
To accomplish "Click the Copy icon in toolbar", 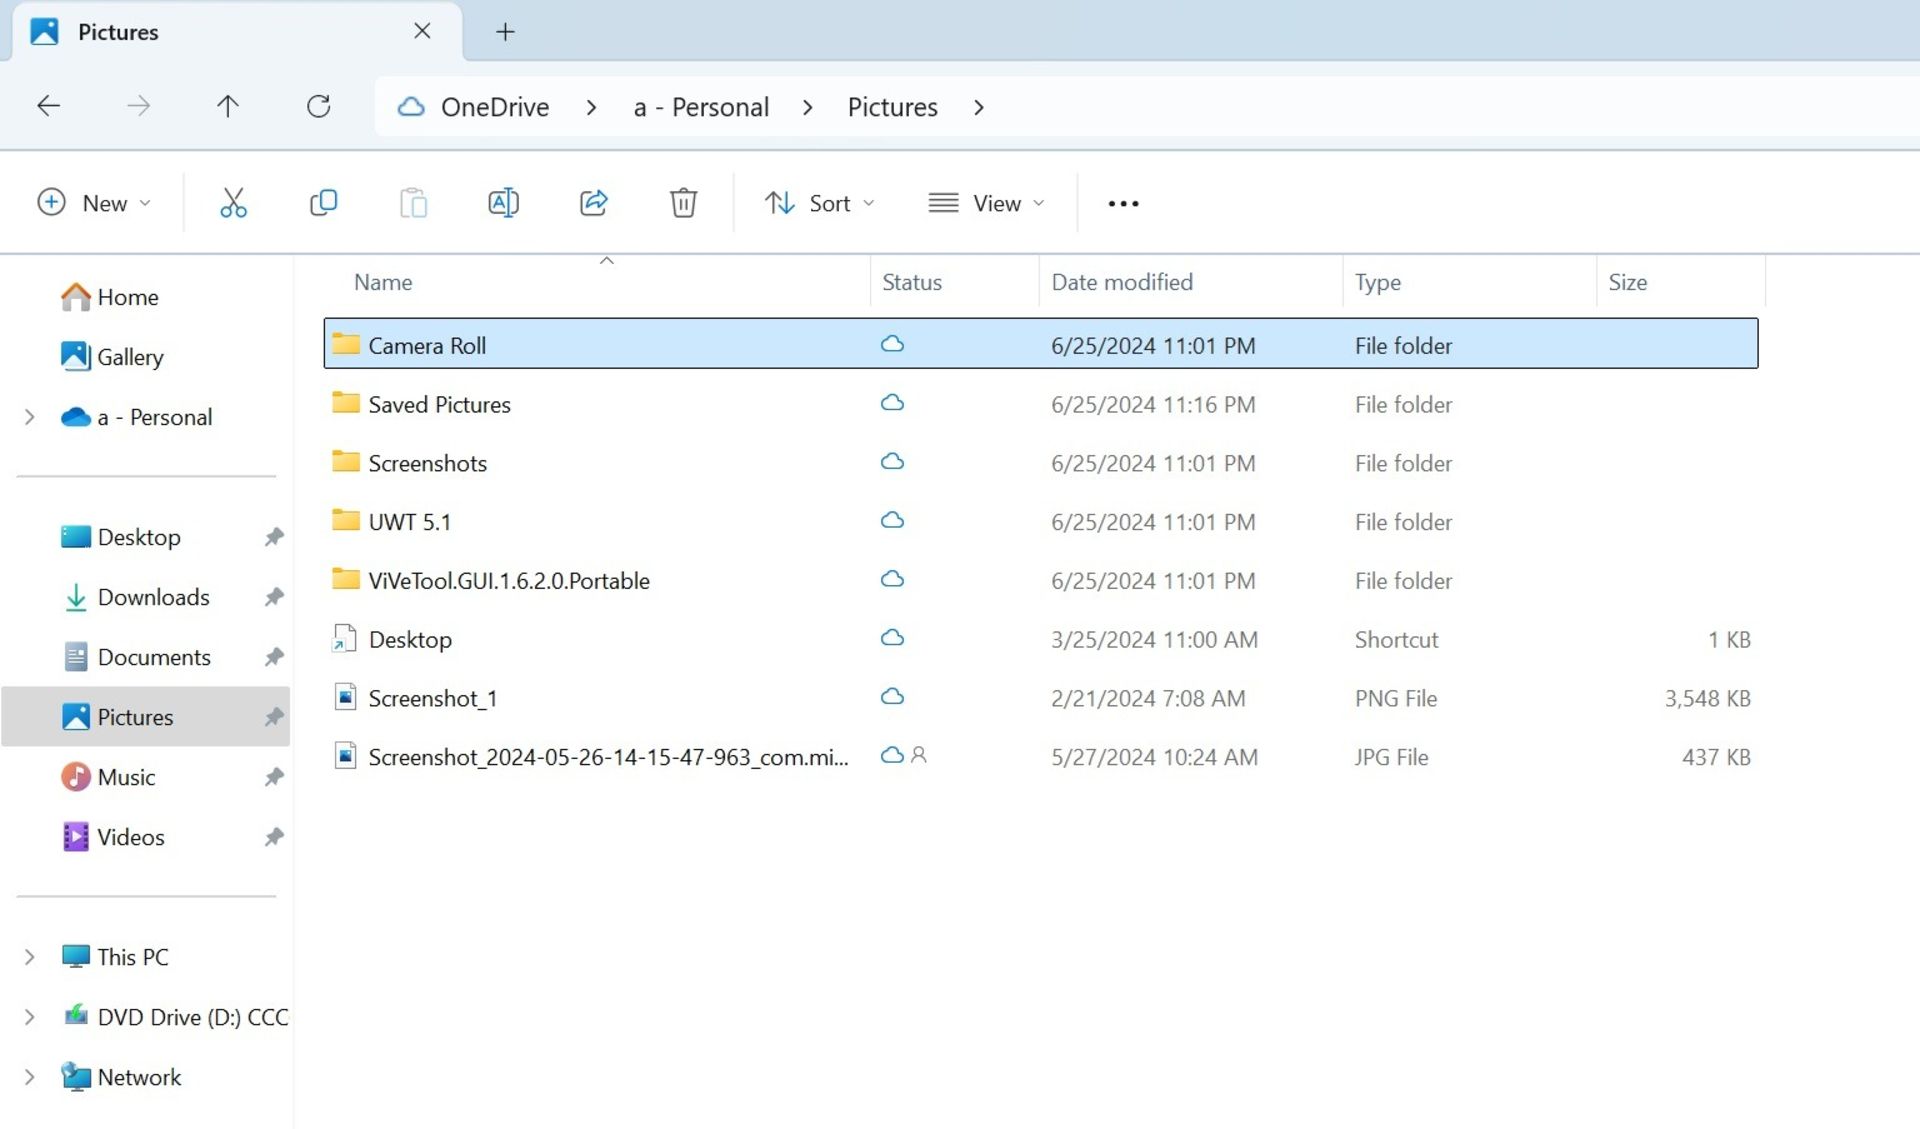I will pyautogui.click(x=322, y=202).
